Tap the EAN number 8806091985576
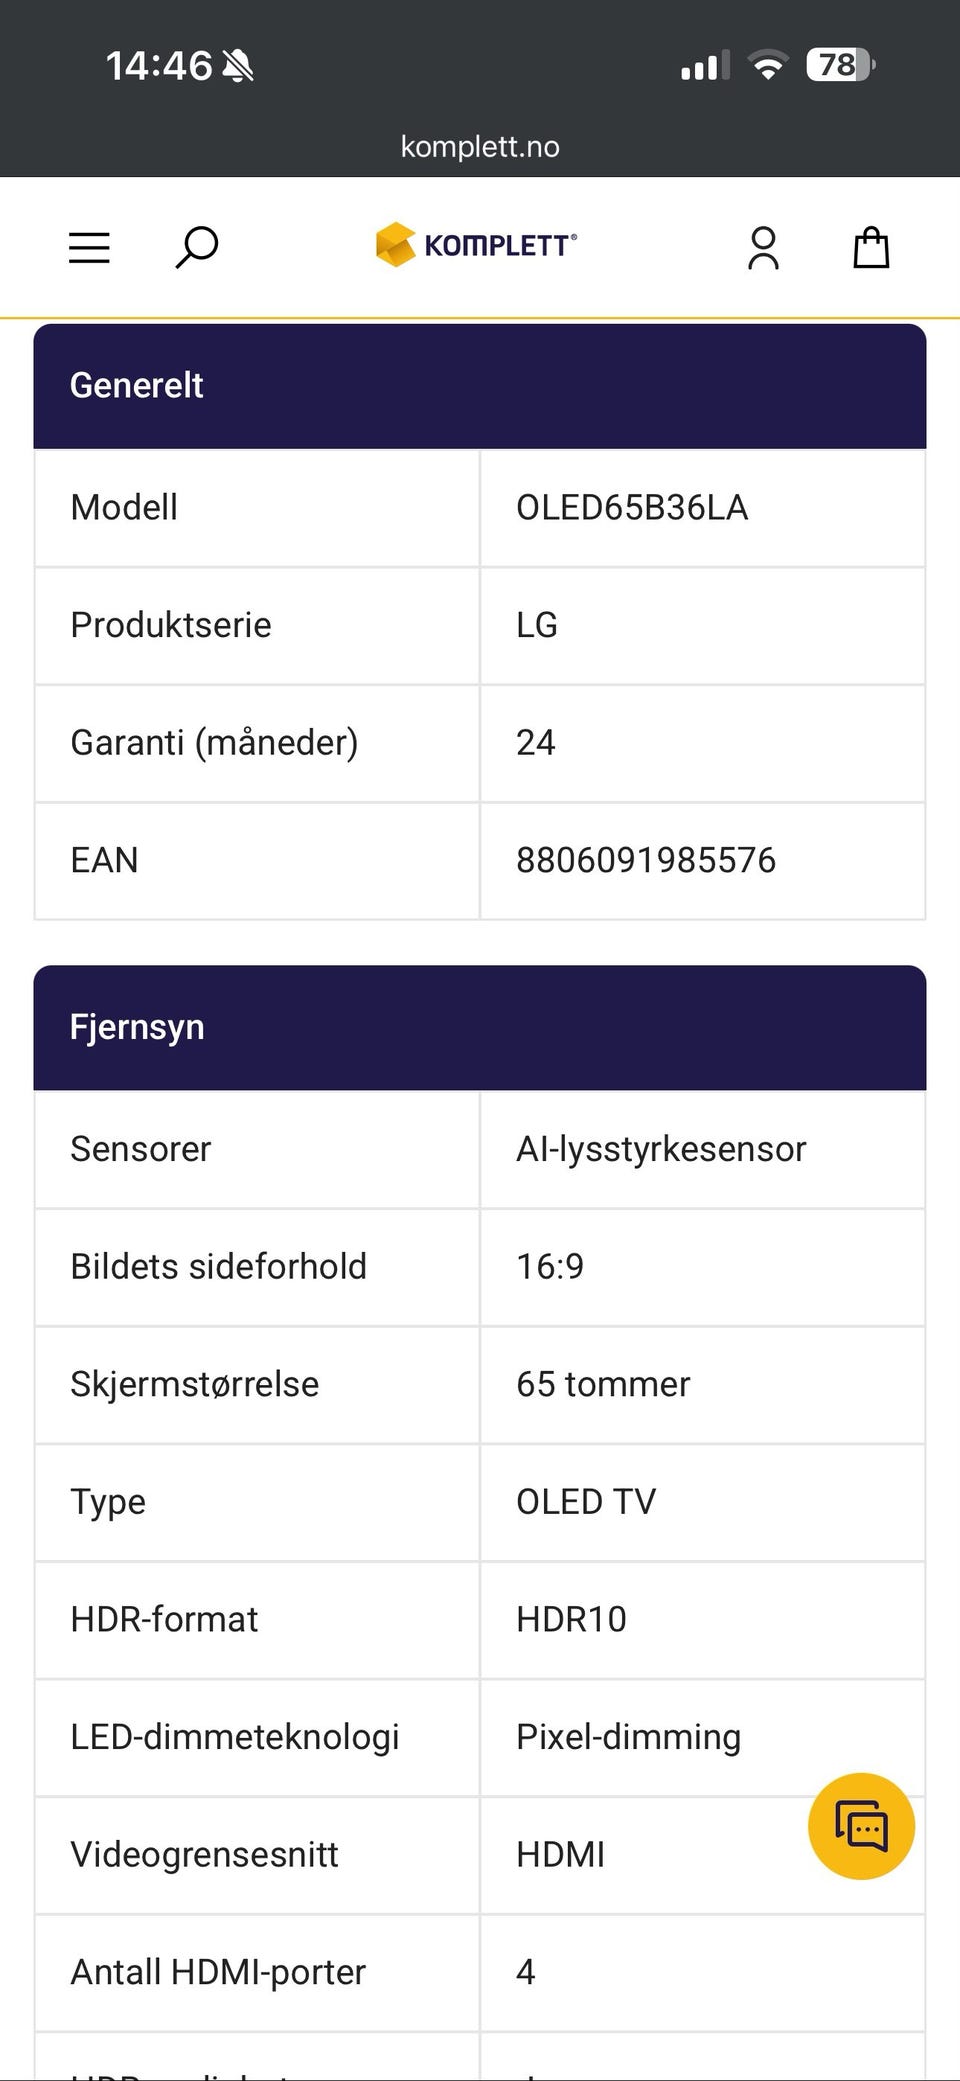The width and height of the screenshot is (960, 2081). [x=646, y=860]
